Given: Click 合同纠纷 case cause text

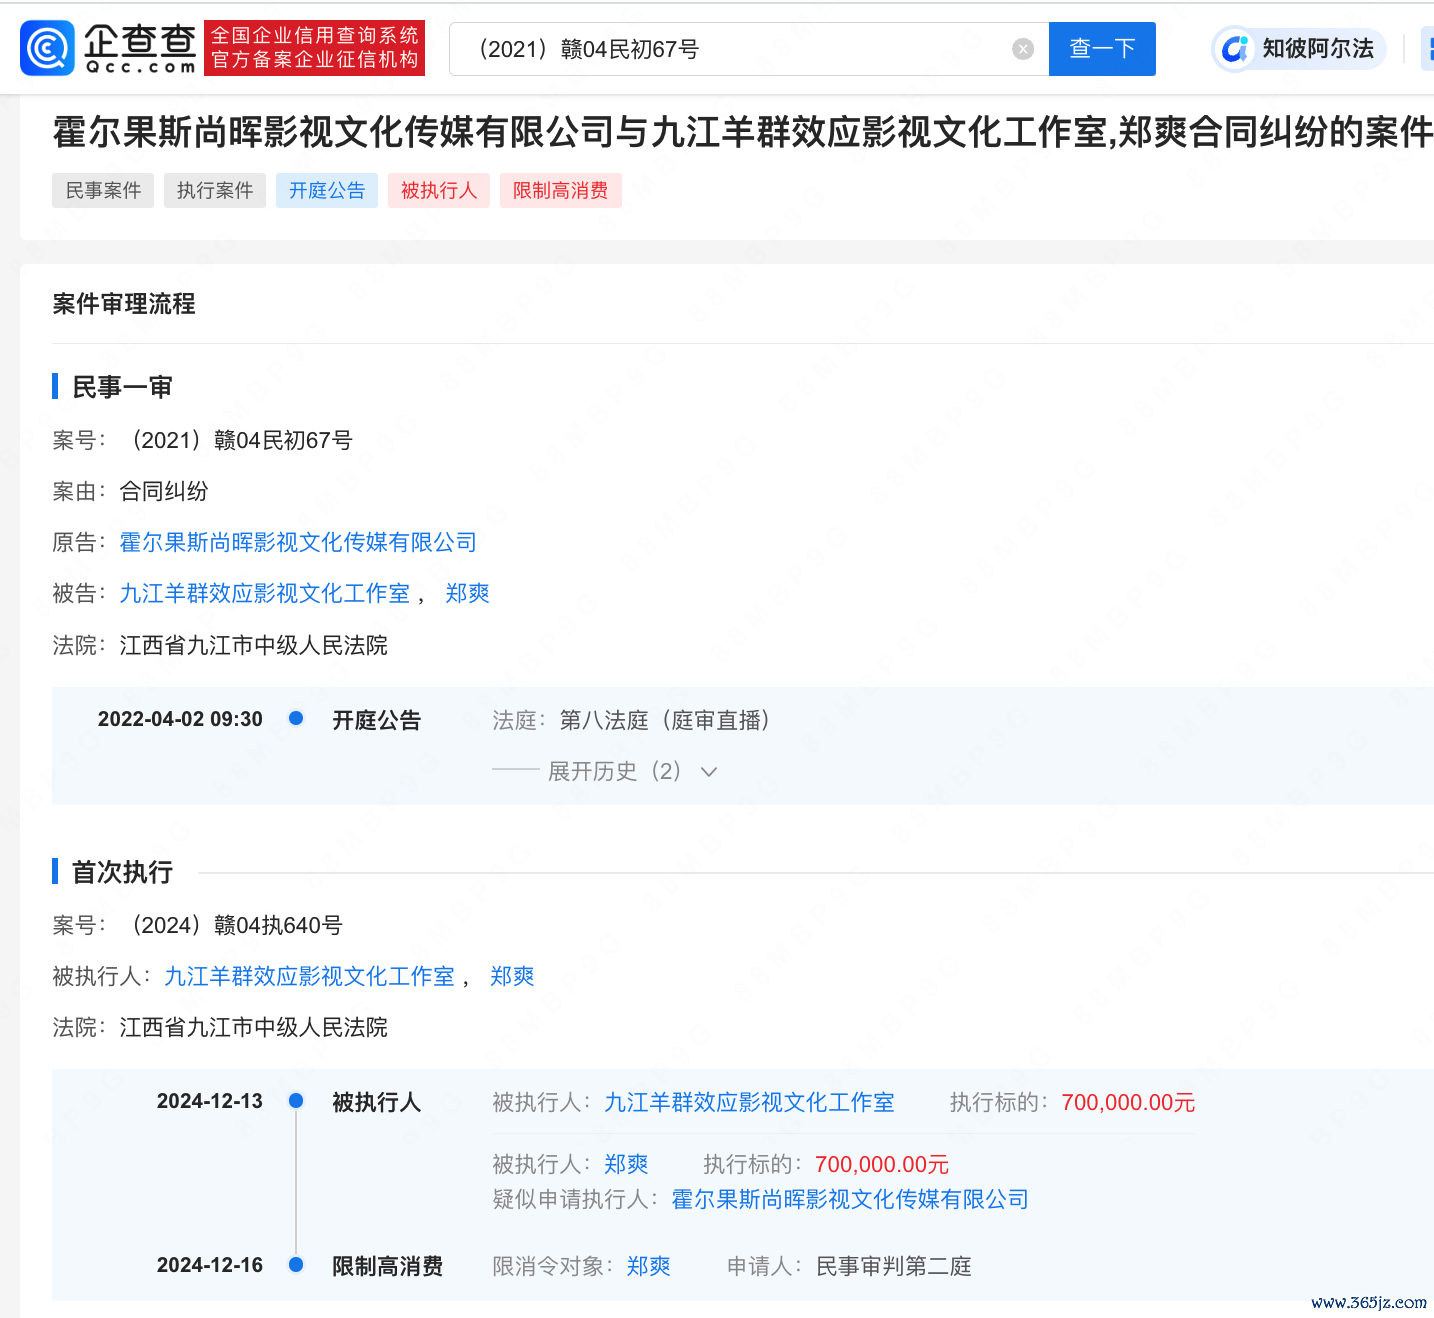Looking at the screenshot, I should point(164,491).
